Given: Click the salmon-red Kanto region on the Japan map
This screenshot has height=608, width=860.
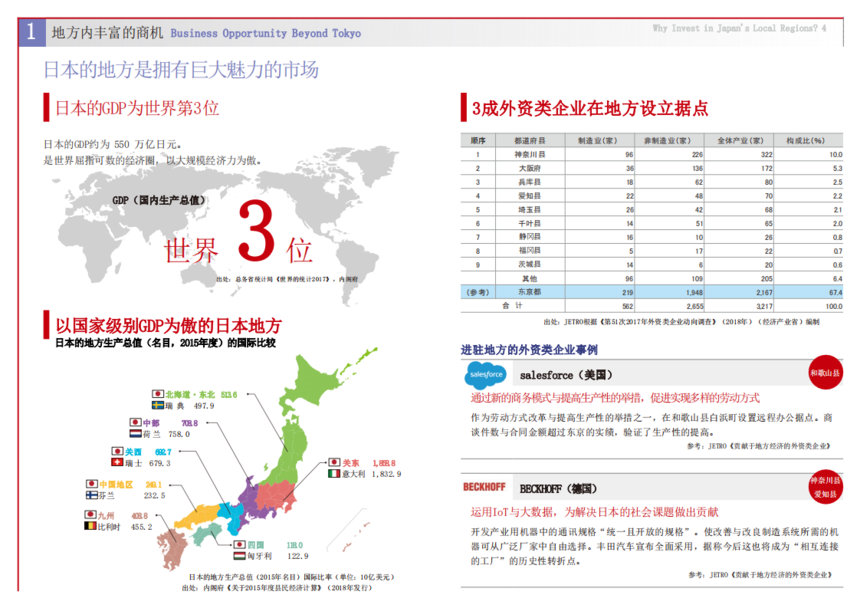Looking at the screenshot, I should click(275, 496).
